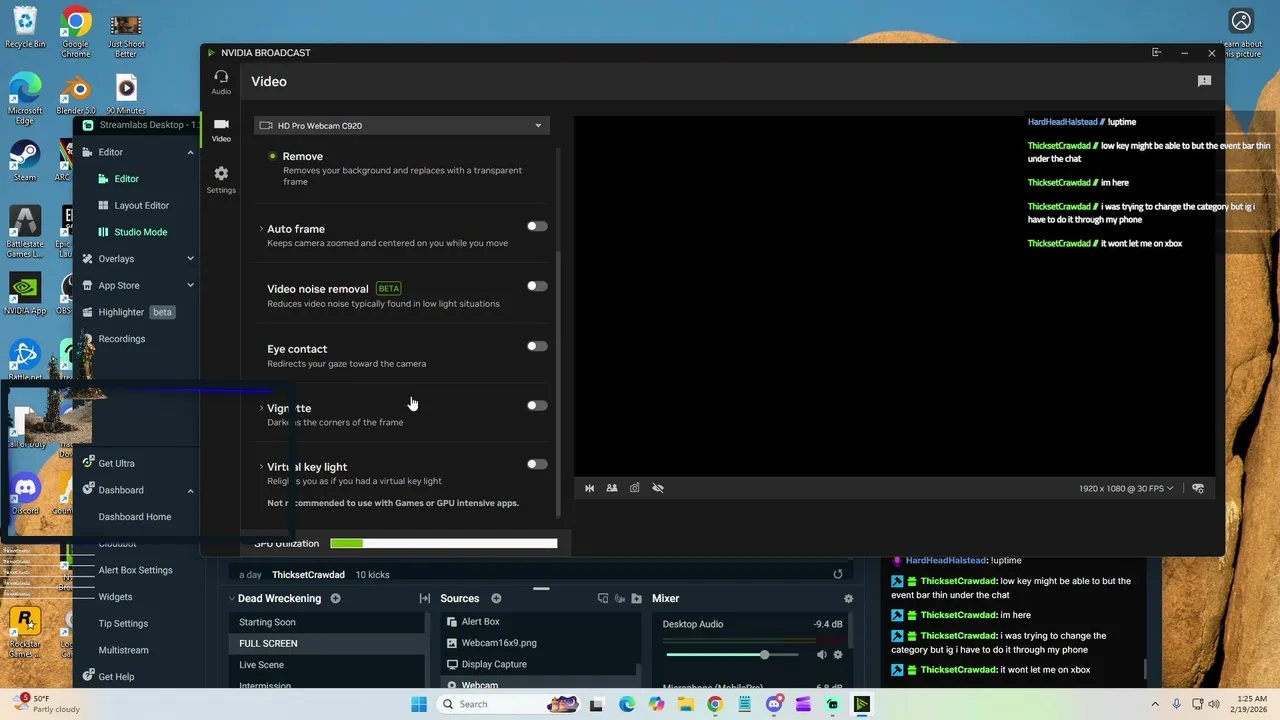Turn on Video noise removal
The image size is (1280, 720).
coord(537,286)
